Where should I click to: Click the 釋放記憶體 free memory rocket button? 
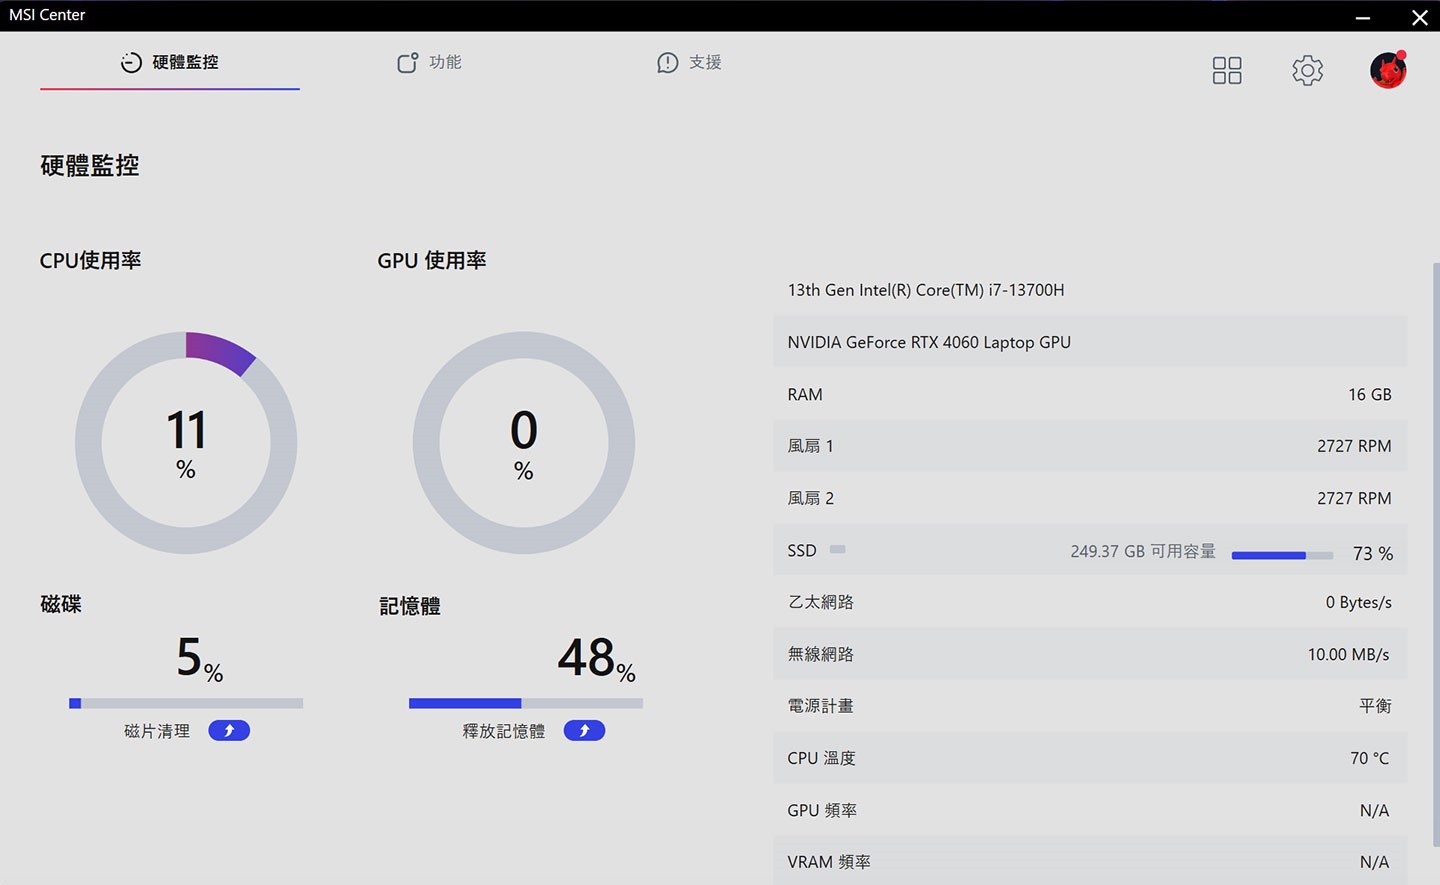point(584,731)
